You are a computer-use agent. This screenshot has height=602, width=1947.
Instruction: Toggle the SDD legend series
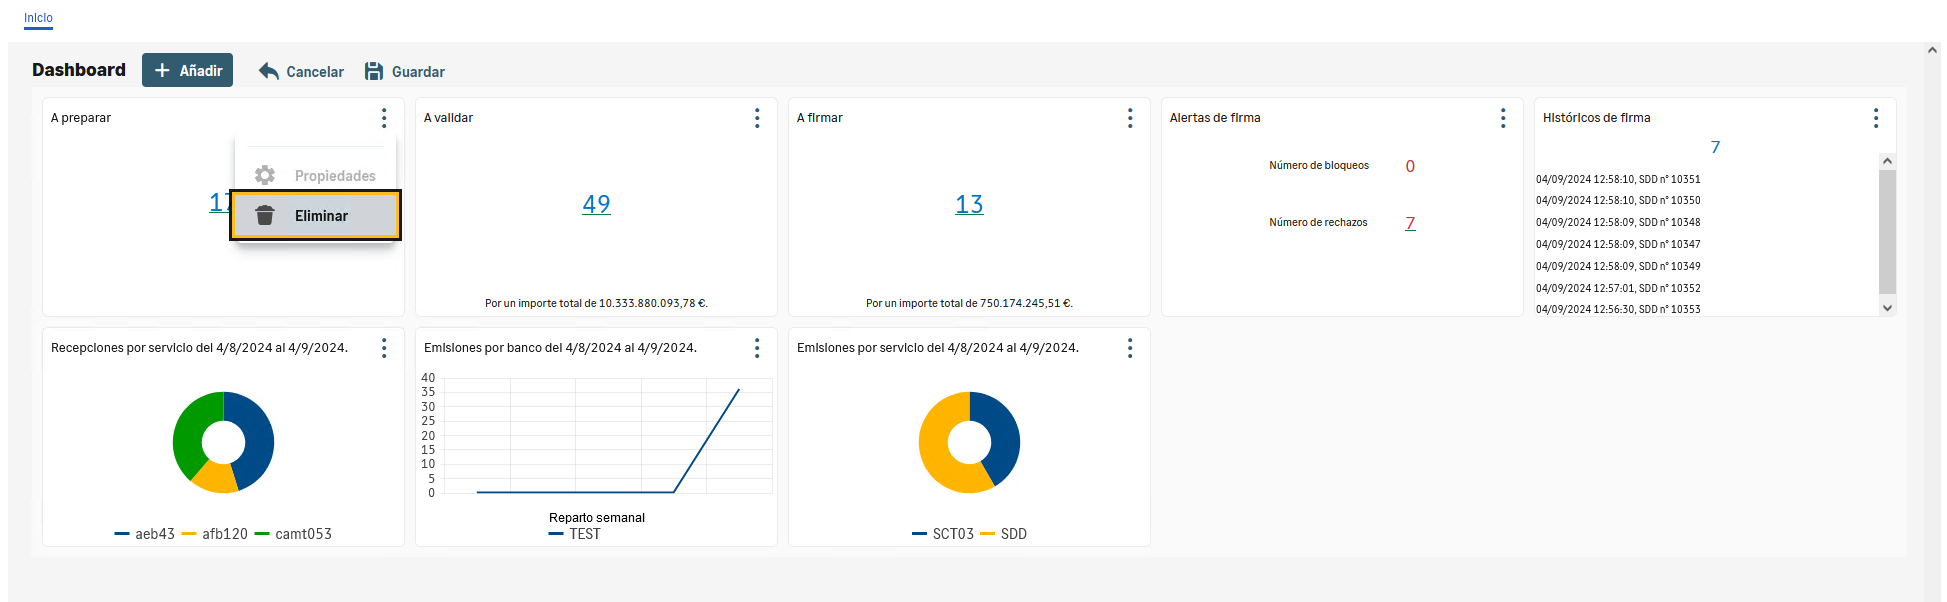pyautogui.click(x=1004, y=534)
